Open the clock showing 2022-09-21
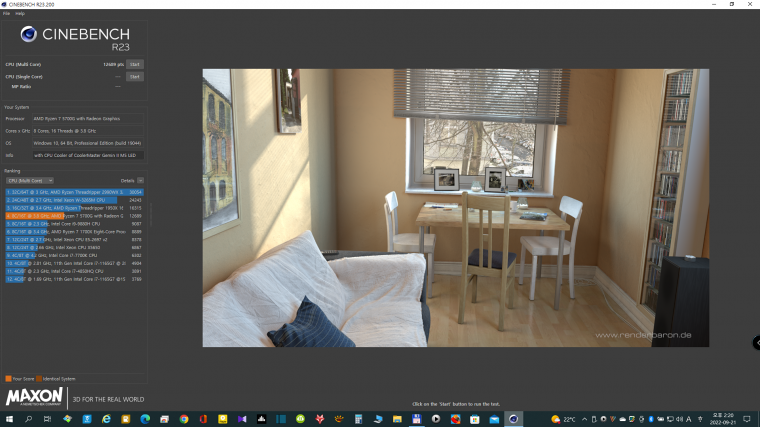This screenshot has height=427, width=760. [x=723, y=419]
